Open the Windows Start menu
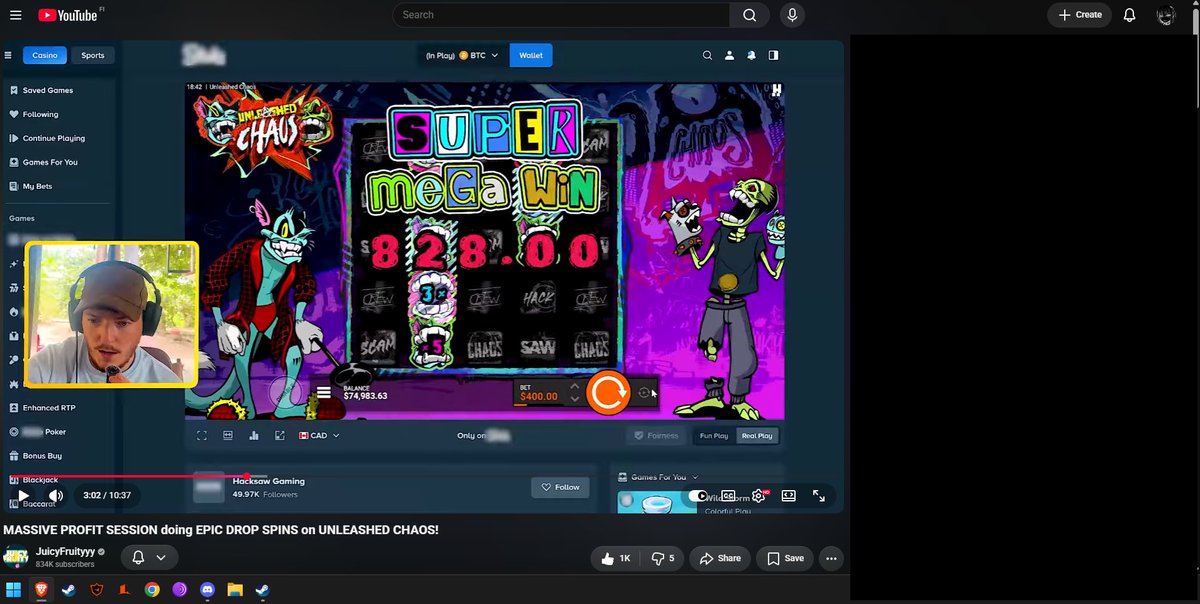The image size is (1200, 604). pyautogui.click(x=14, y=589)
